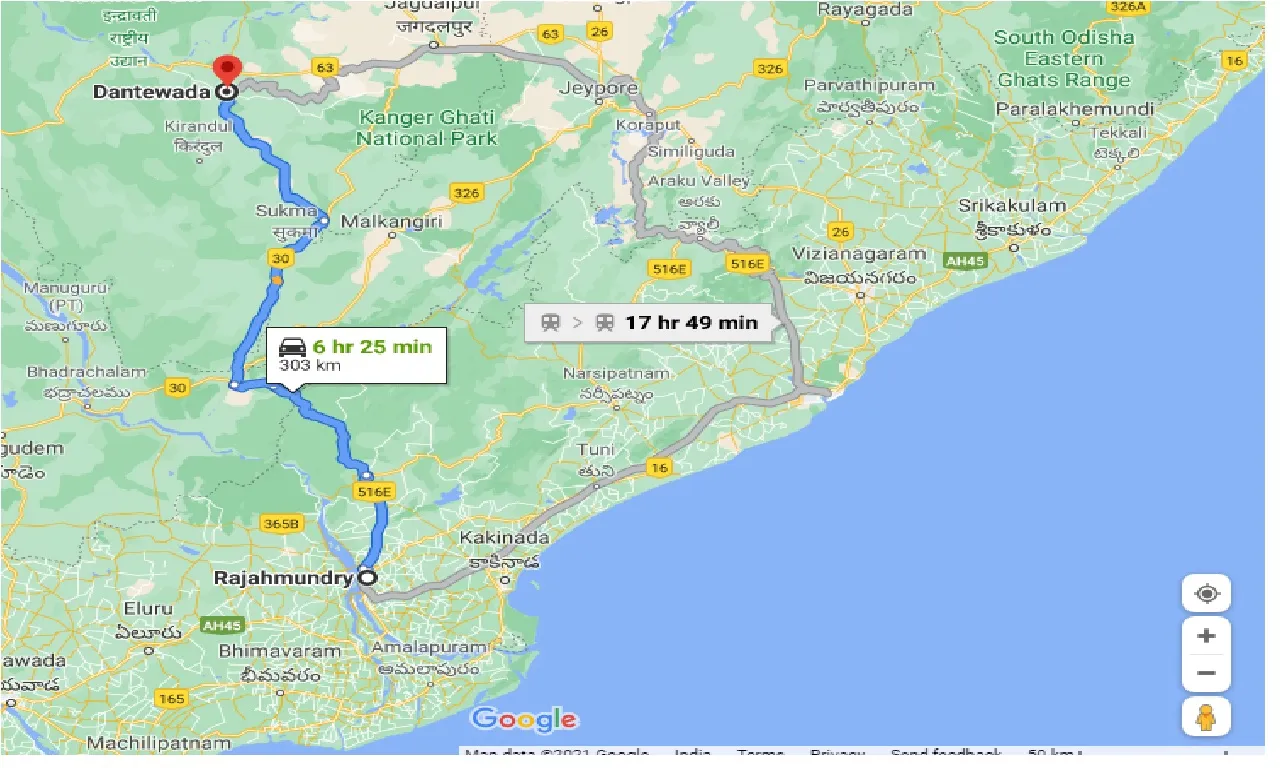Expand the route options with the chevron
The image size is (1280, 768).
[x=577, y=322]
